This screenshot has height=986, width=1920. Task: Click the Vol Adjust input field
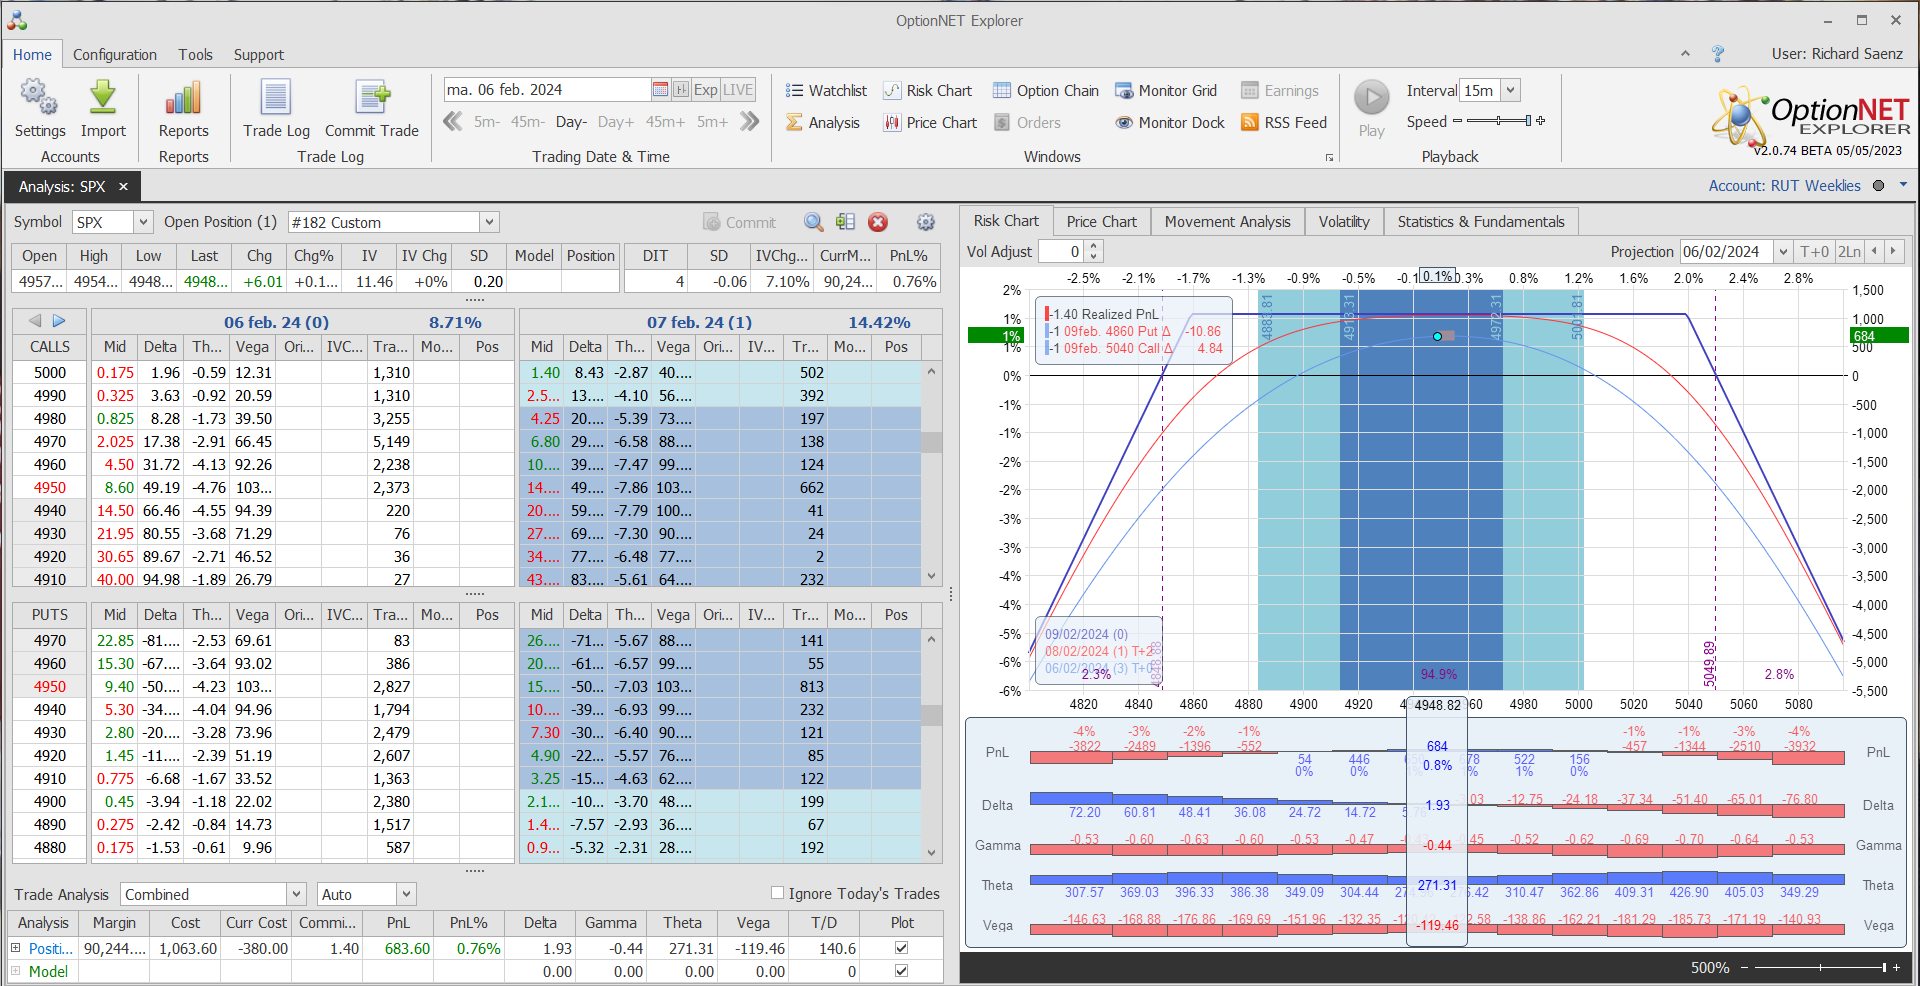tap(1060, 252)
